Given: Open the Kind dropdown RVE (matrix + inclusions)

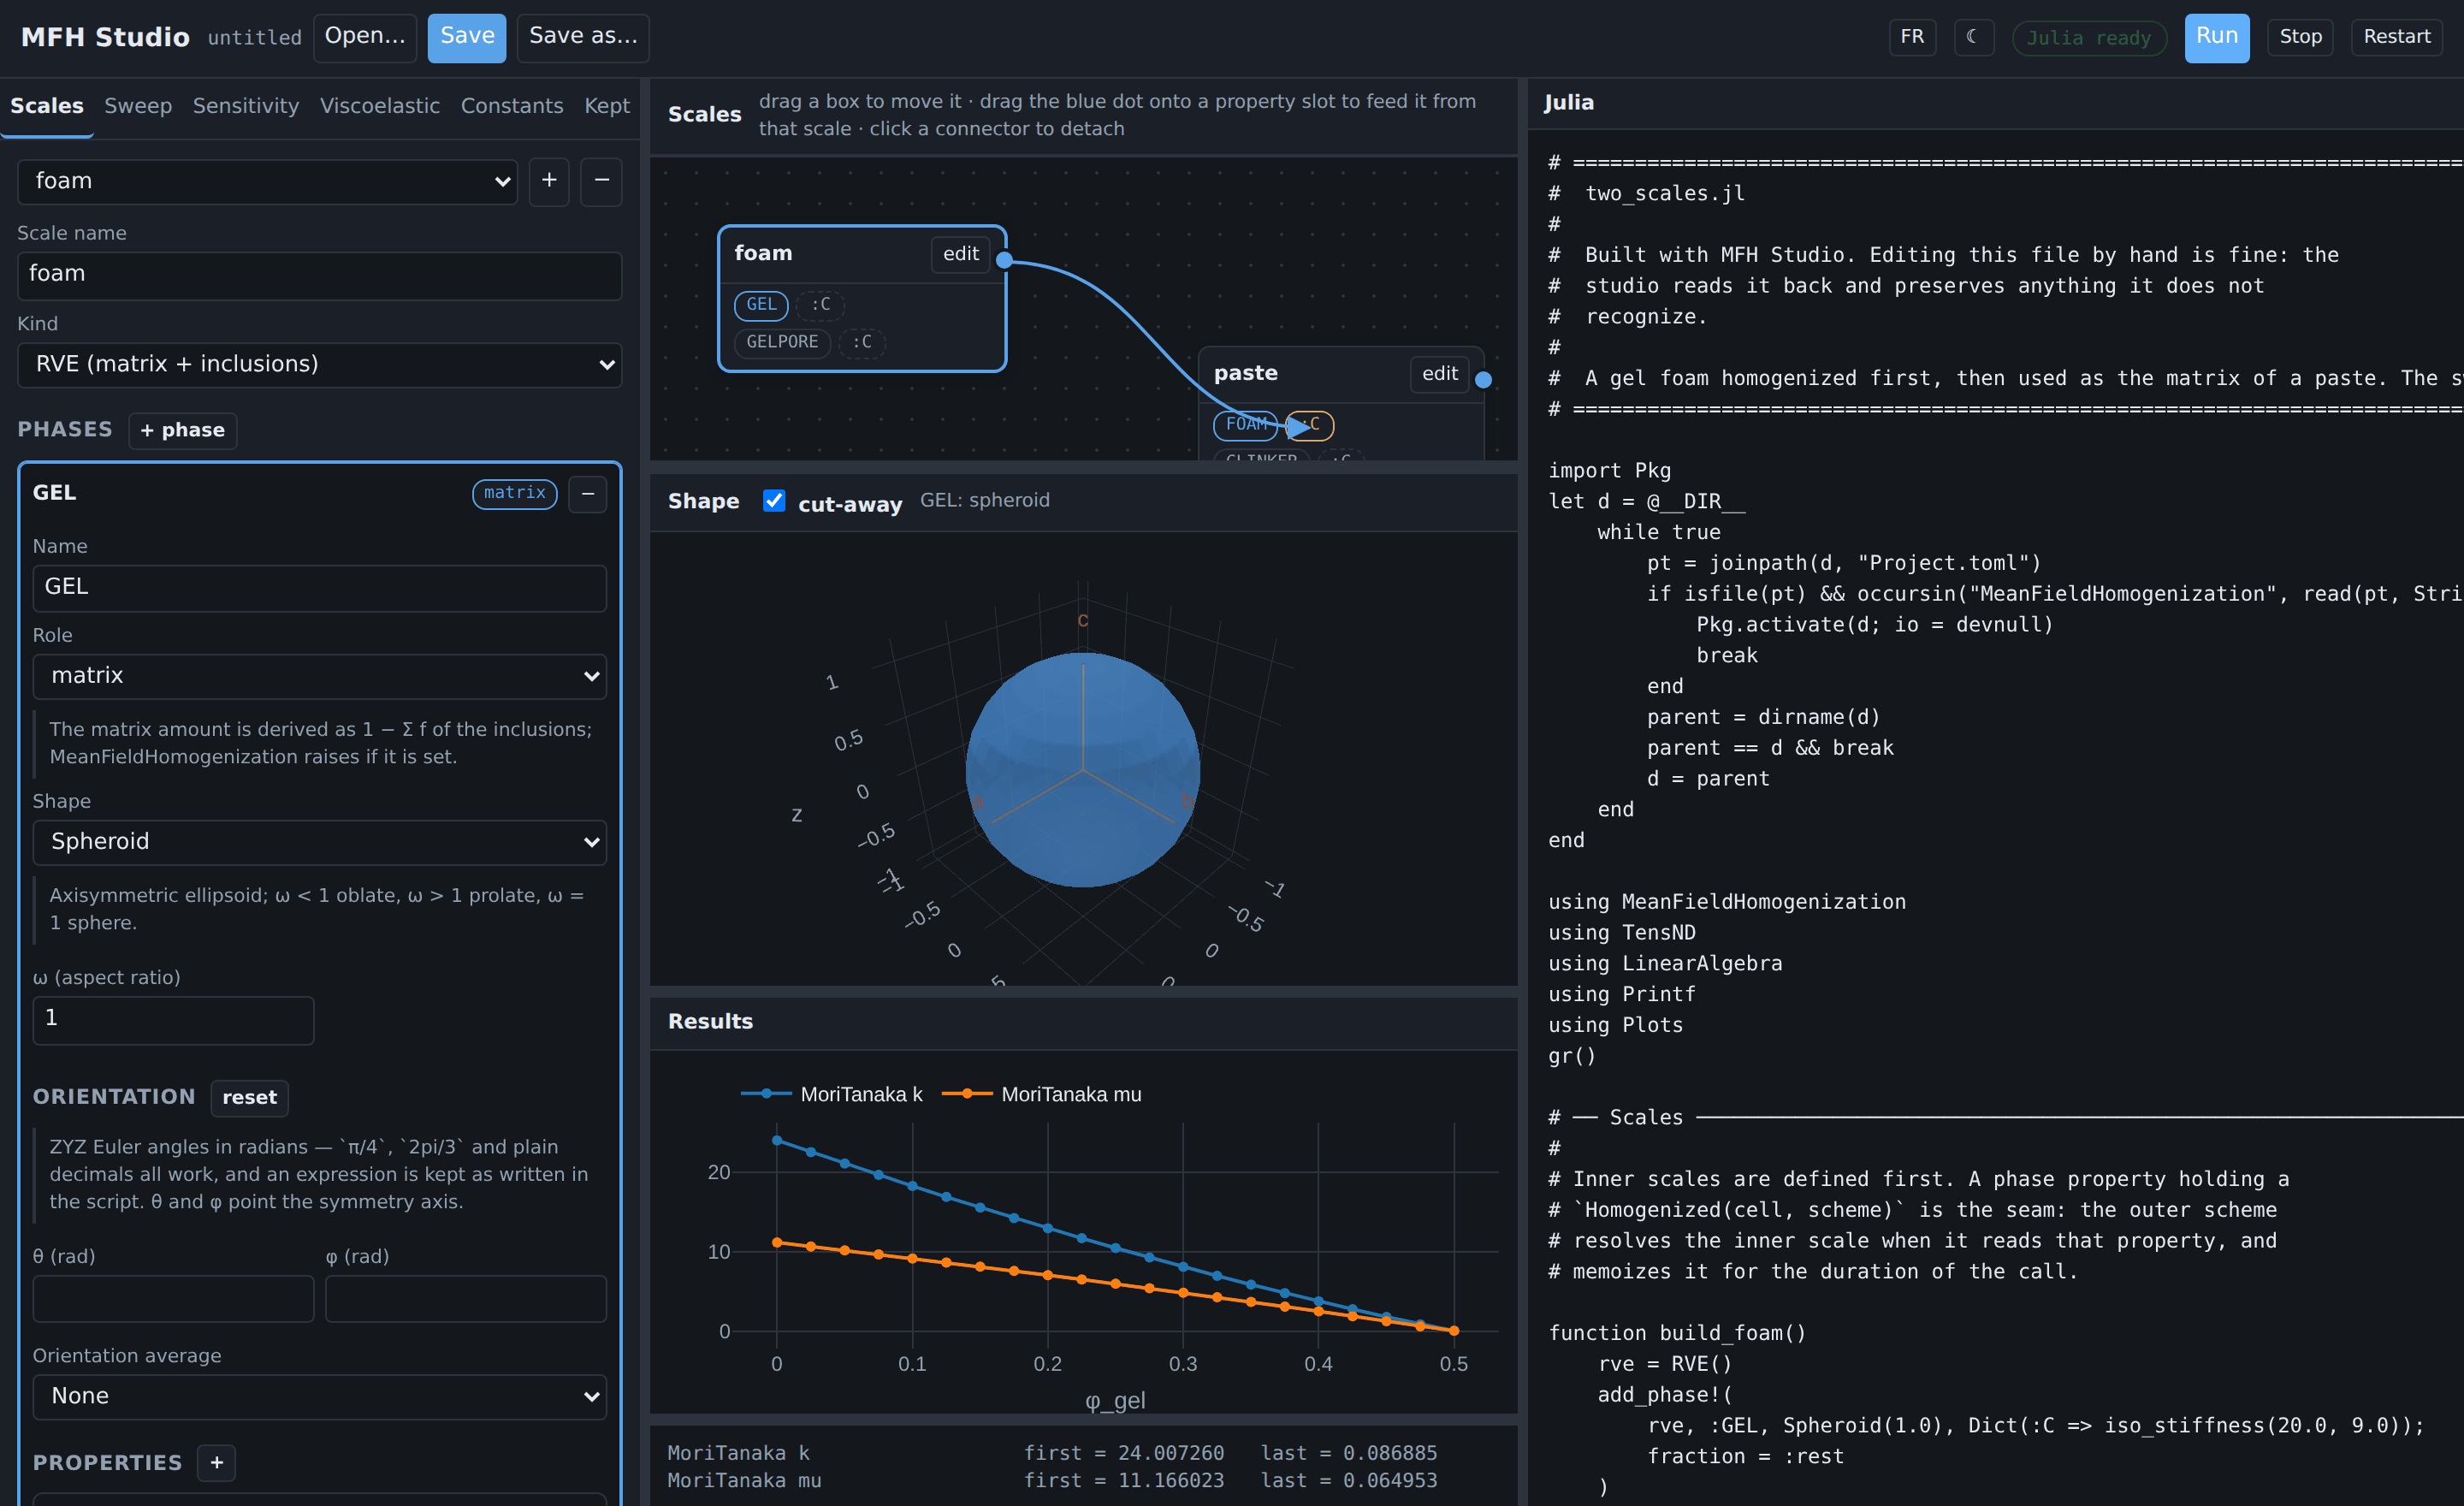Looking at the screenshot, I should coord(319,364).
